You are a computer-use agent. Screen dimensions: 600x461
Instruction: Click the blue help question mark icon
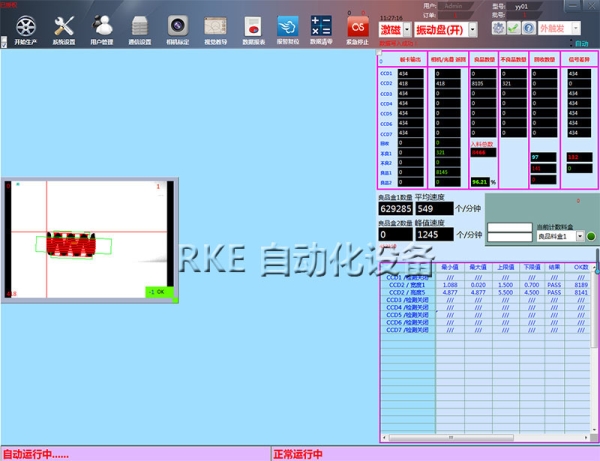(527, 29)
